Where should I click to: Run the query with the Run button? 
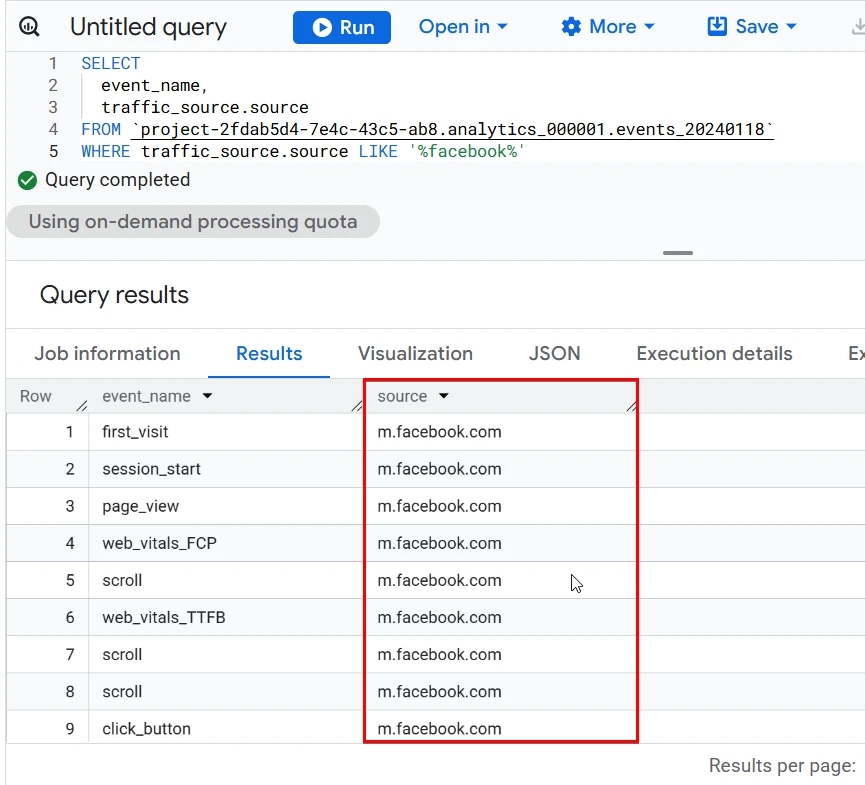pos(341,27)
